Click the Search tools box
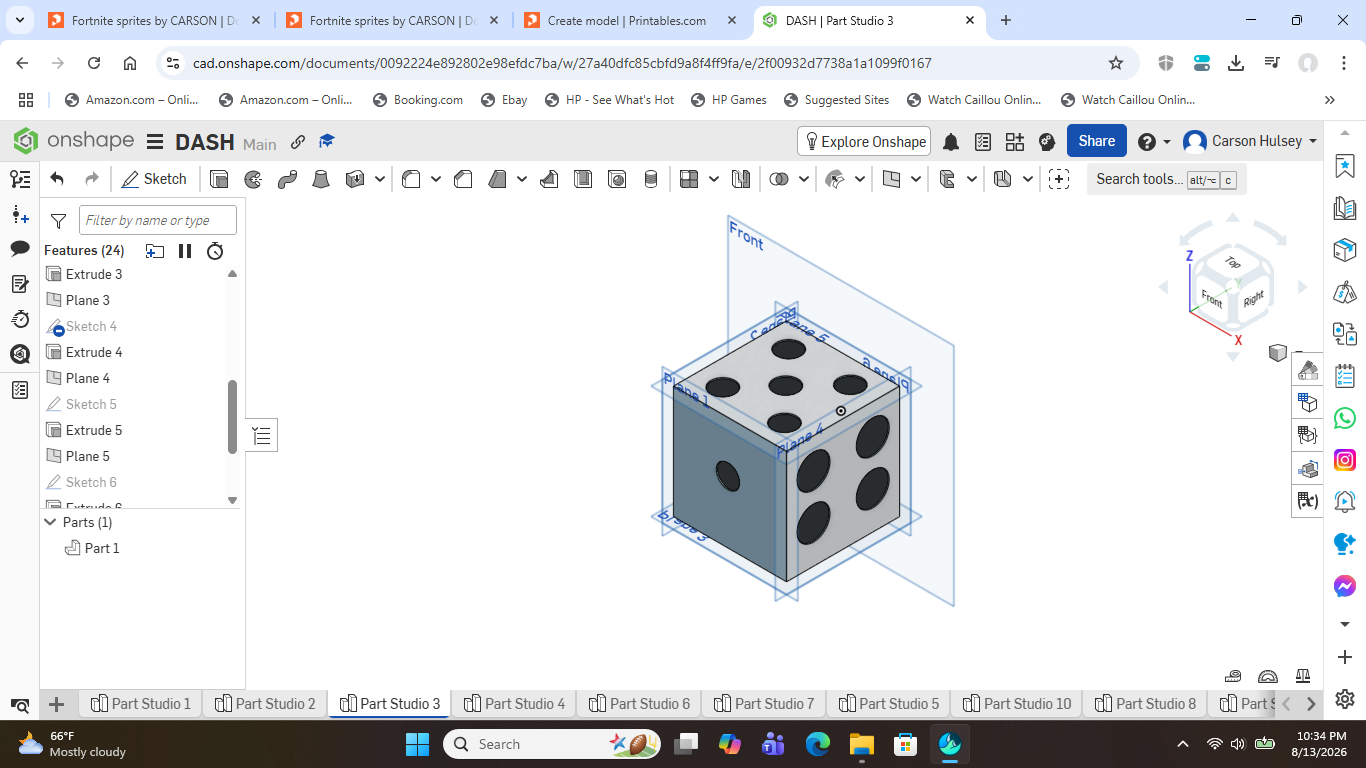The width and height of the screenshot is (1366, 768). pyautogui.click(x=1166, y=179)
